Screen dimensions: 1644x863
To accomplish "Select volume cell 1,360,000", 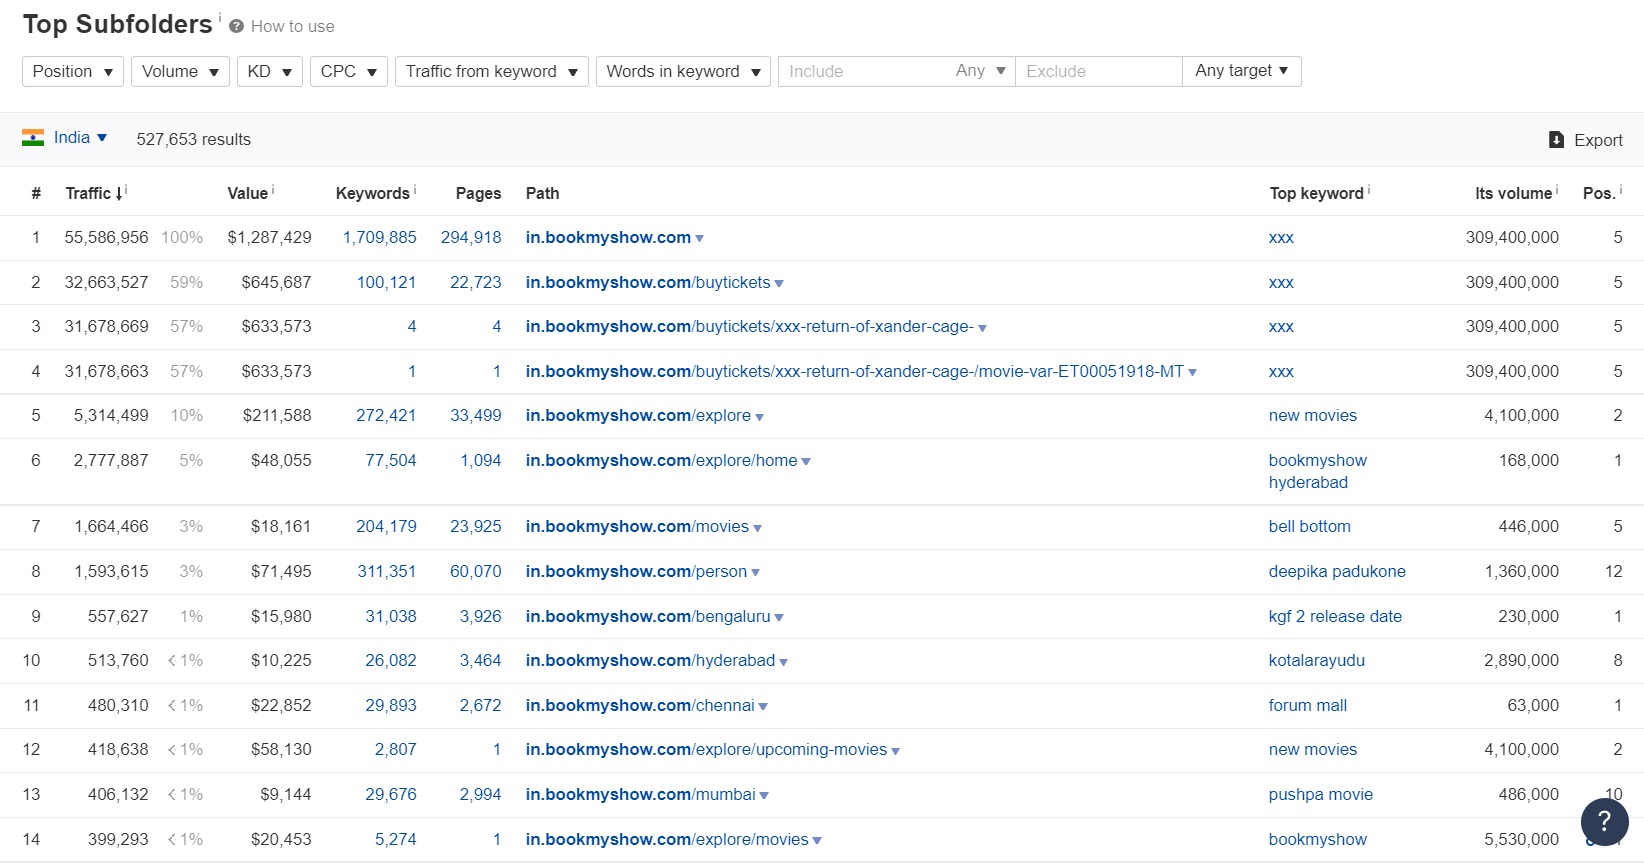I will (x=1521, y=571).
